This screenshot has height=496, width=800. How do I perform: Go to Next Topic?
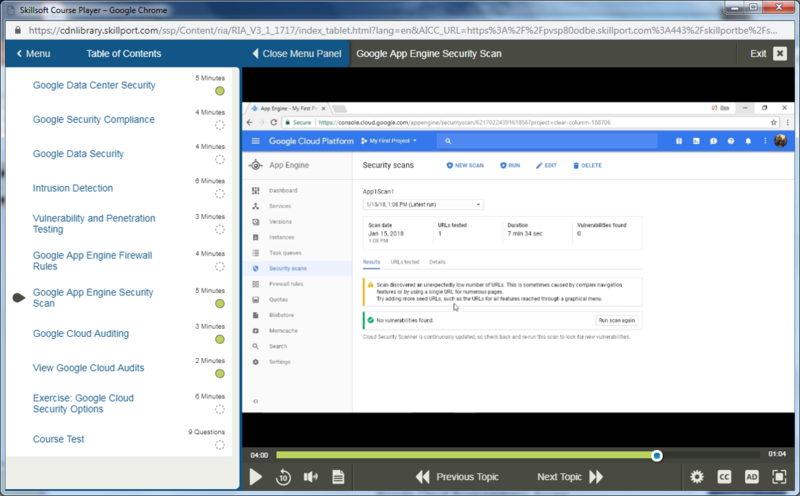tap(570, 477)
